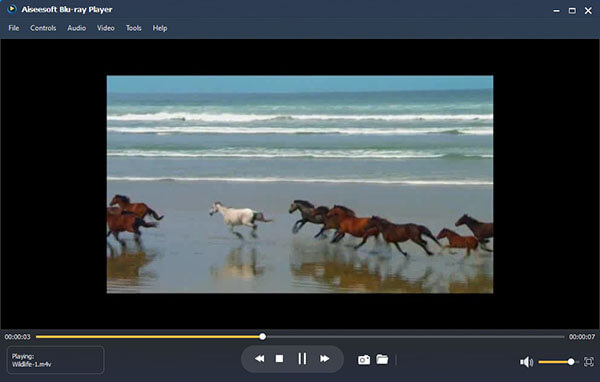Viewport: 600px width, 382px height.
Task: Click the Playing Wildlife-1.m4v info box
Action: [55, 360]
